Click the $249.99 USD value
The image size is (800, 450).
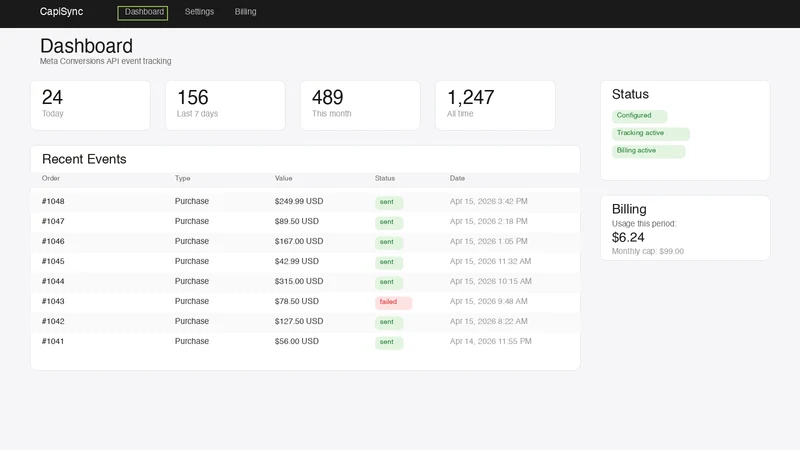(x=299, y=201)
